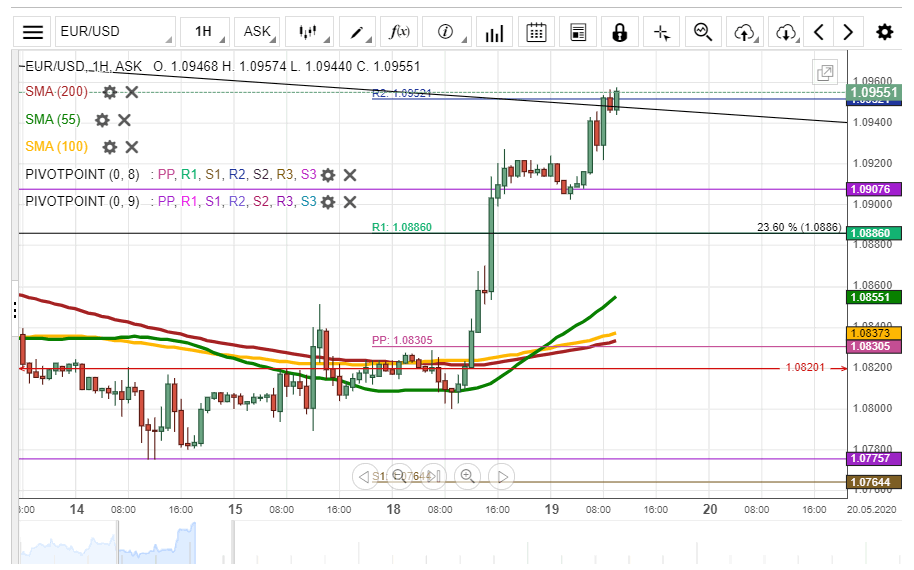Open SMA (55) settings gear
Viewport: 914px width, 570px height.
point(102,120)
